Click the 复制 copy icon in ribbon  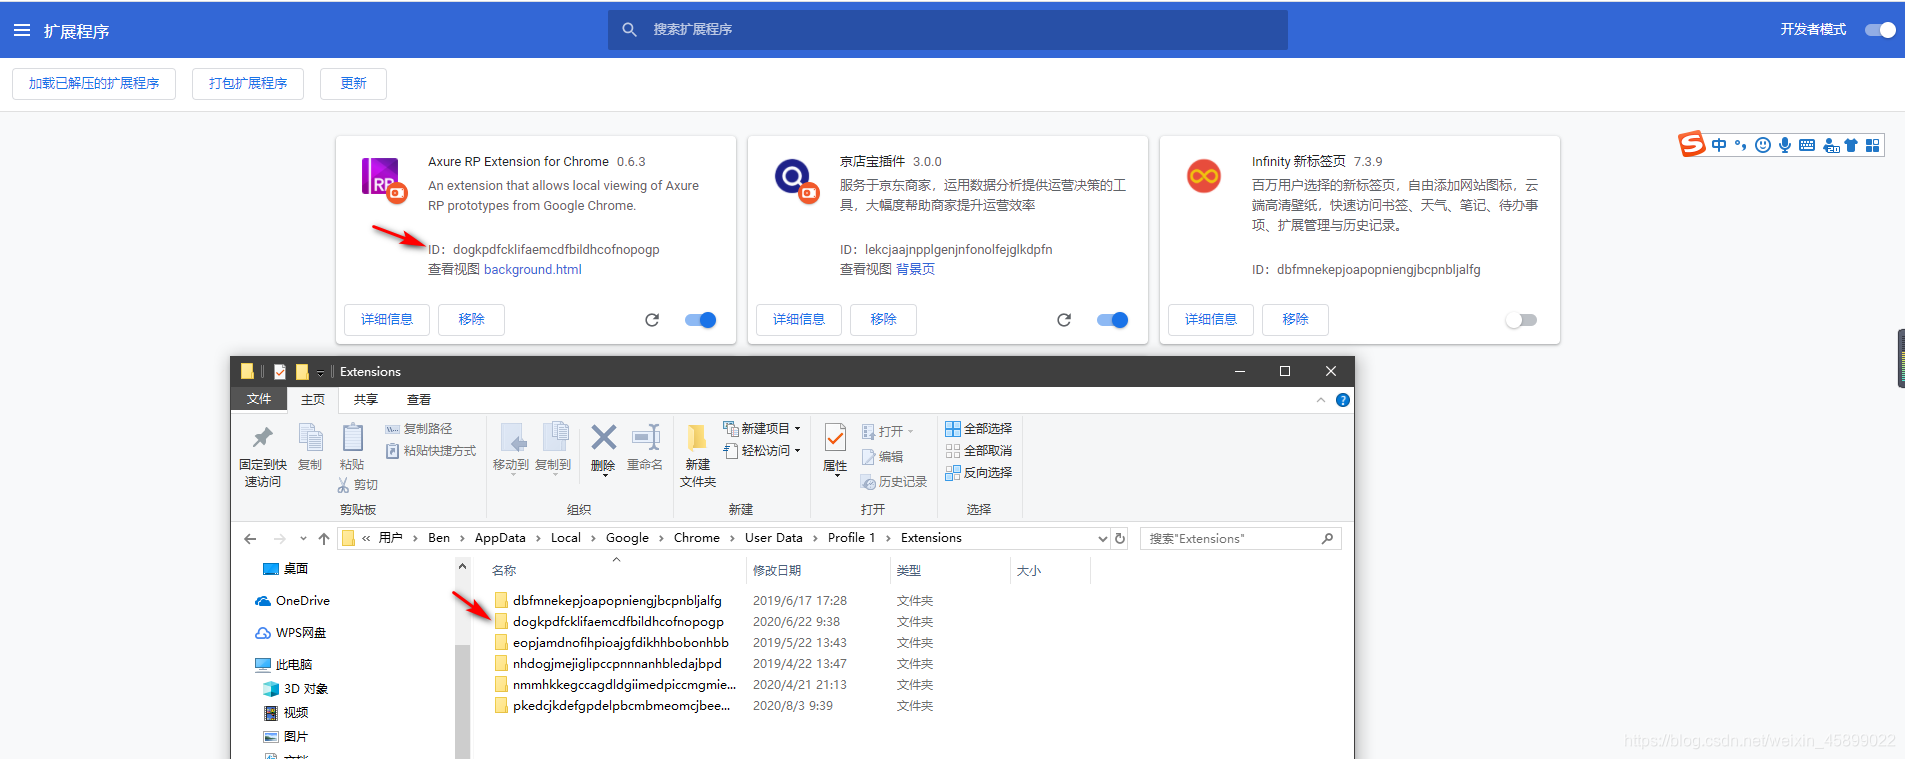[310, 437]
